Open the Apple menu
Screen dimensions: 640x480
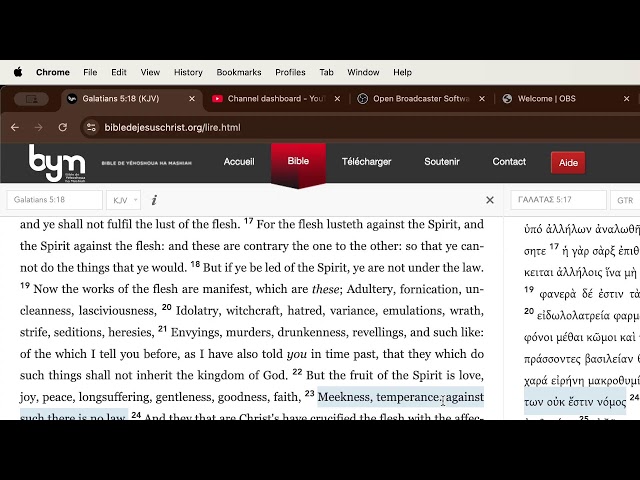tap(18, 72)
